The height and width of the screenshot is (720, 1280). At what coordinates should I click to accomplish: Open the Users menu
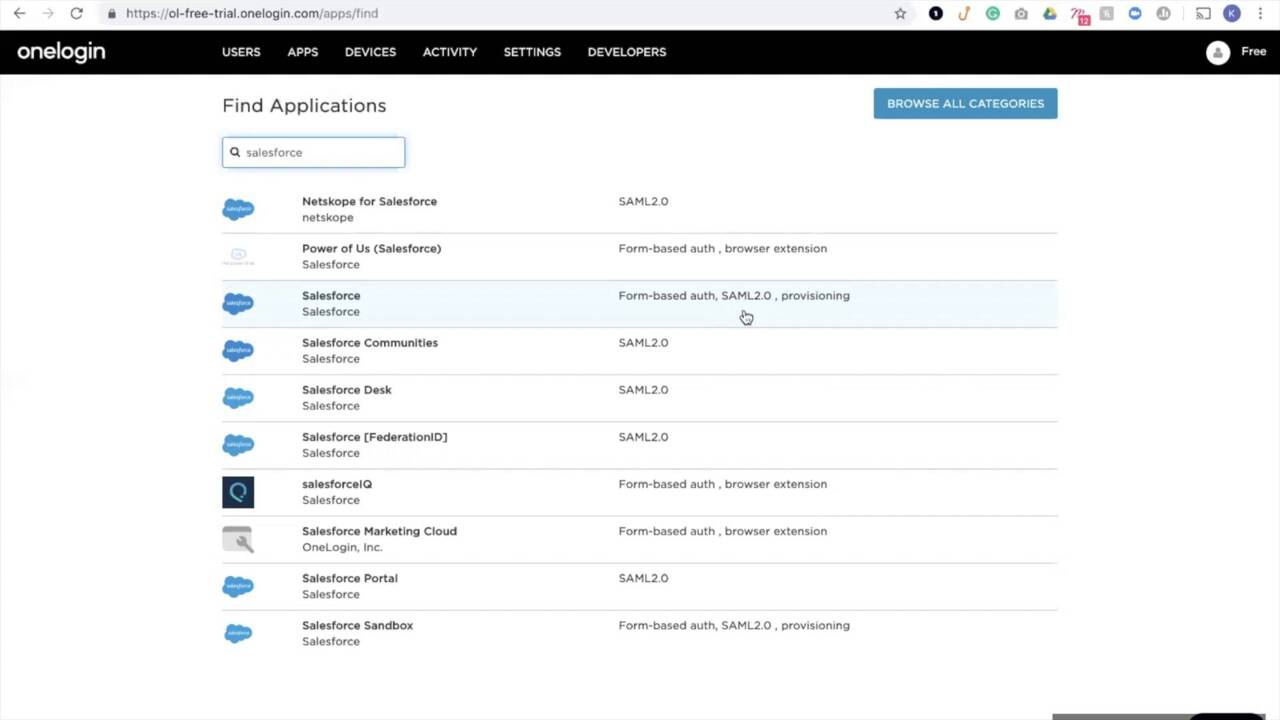point(241,52)
